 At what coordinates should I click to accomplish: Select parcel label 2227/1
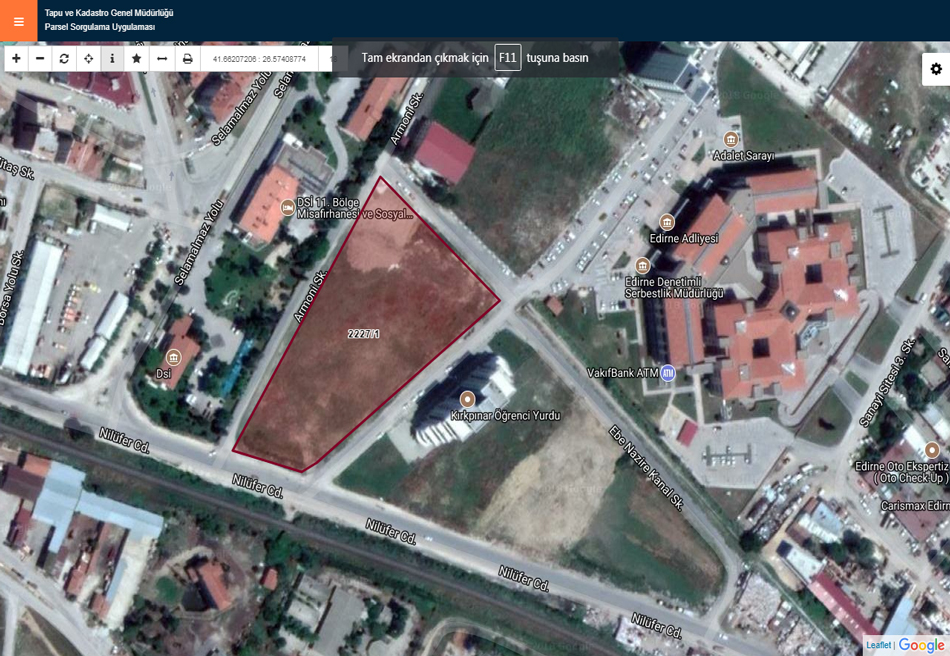point(364,334)
